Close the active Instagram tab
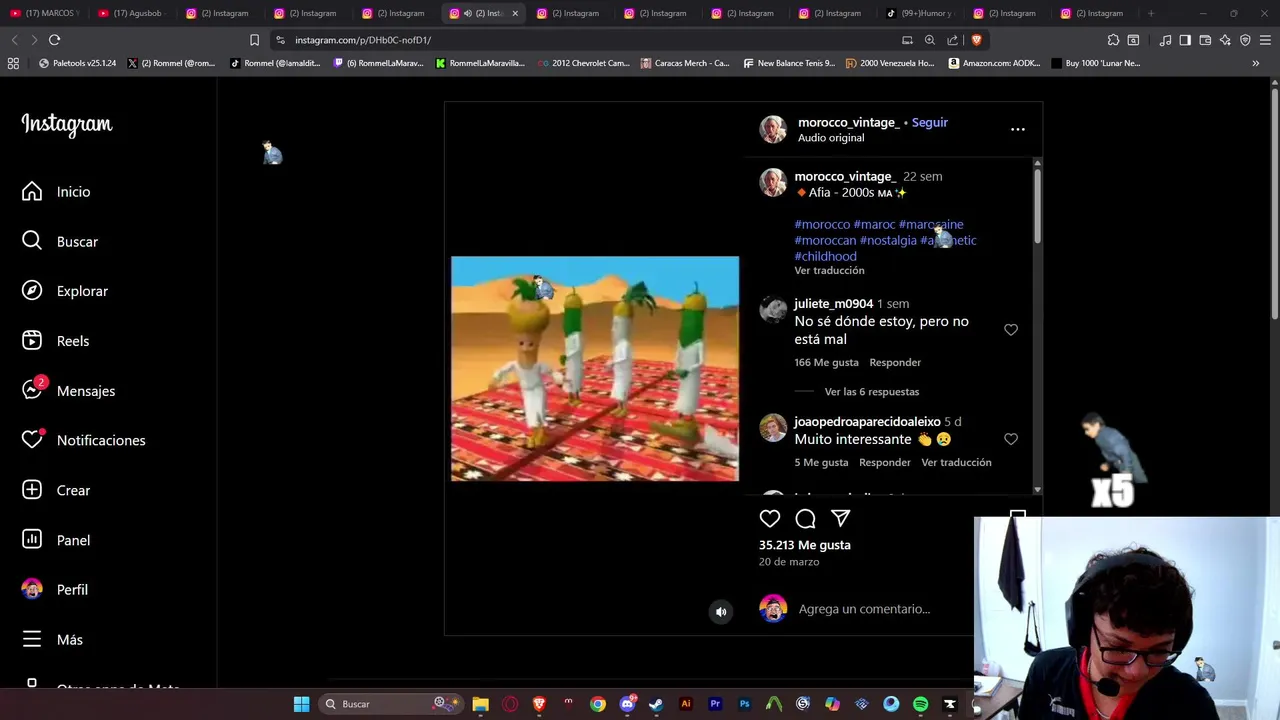Screen dimensions: 1280x720 tap(515, 13)
